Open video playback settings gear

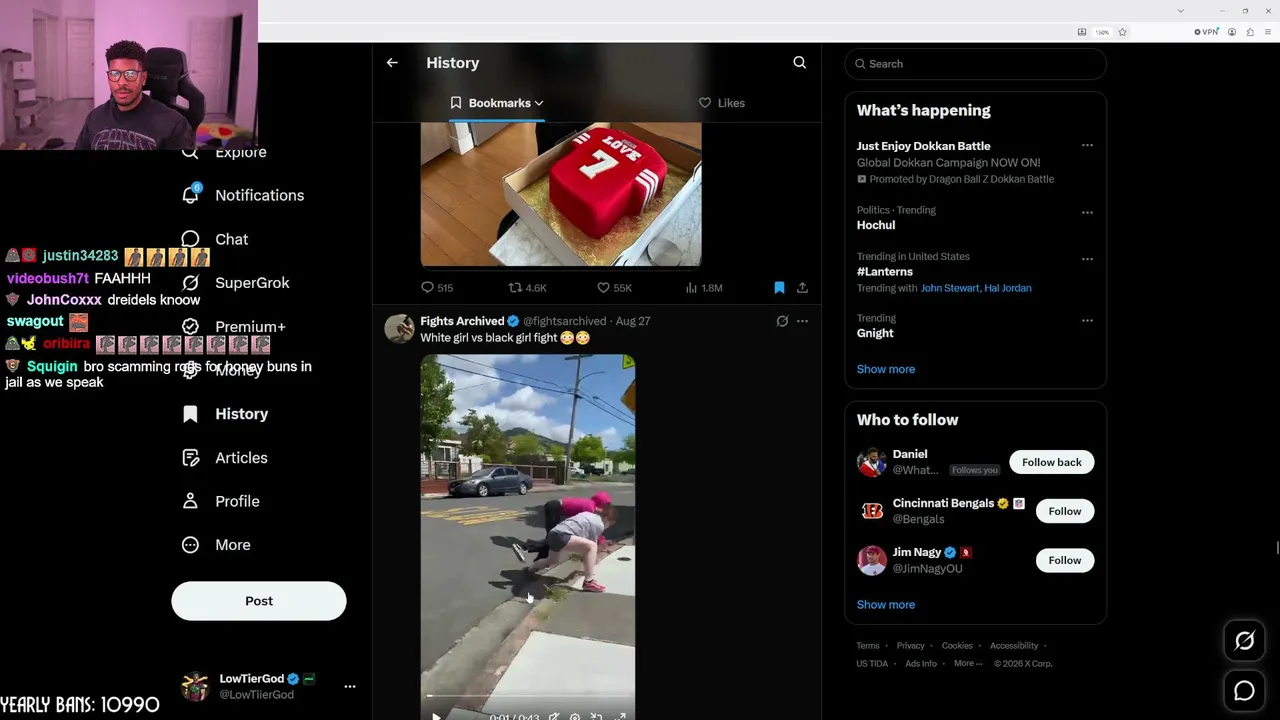(x=575, y=716)
